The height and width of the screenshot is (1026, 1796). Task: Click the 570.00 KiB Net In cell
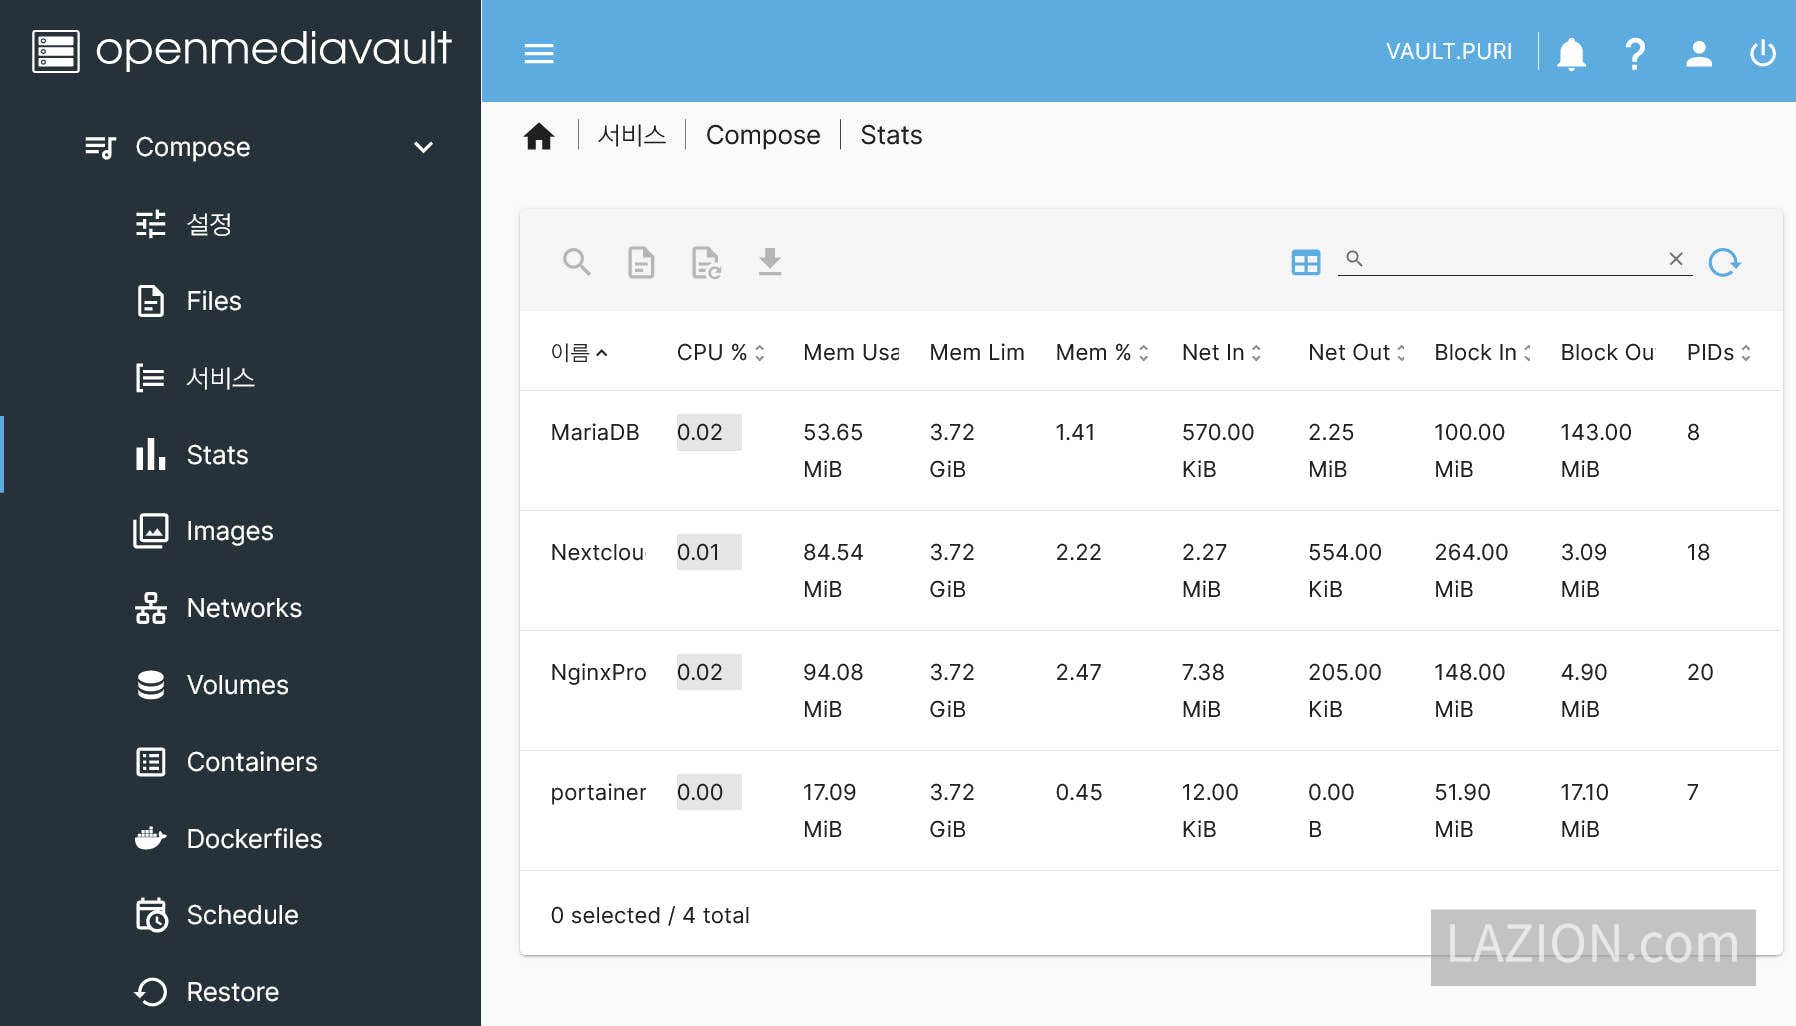[1218, 450]
